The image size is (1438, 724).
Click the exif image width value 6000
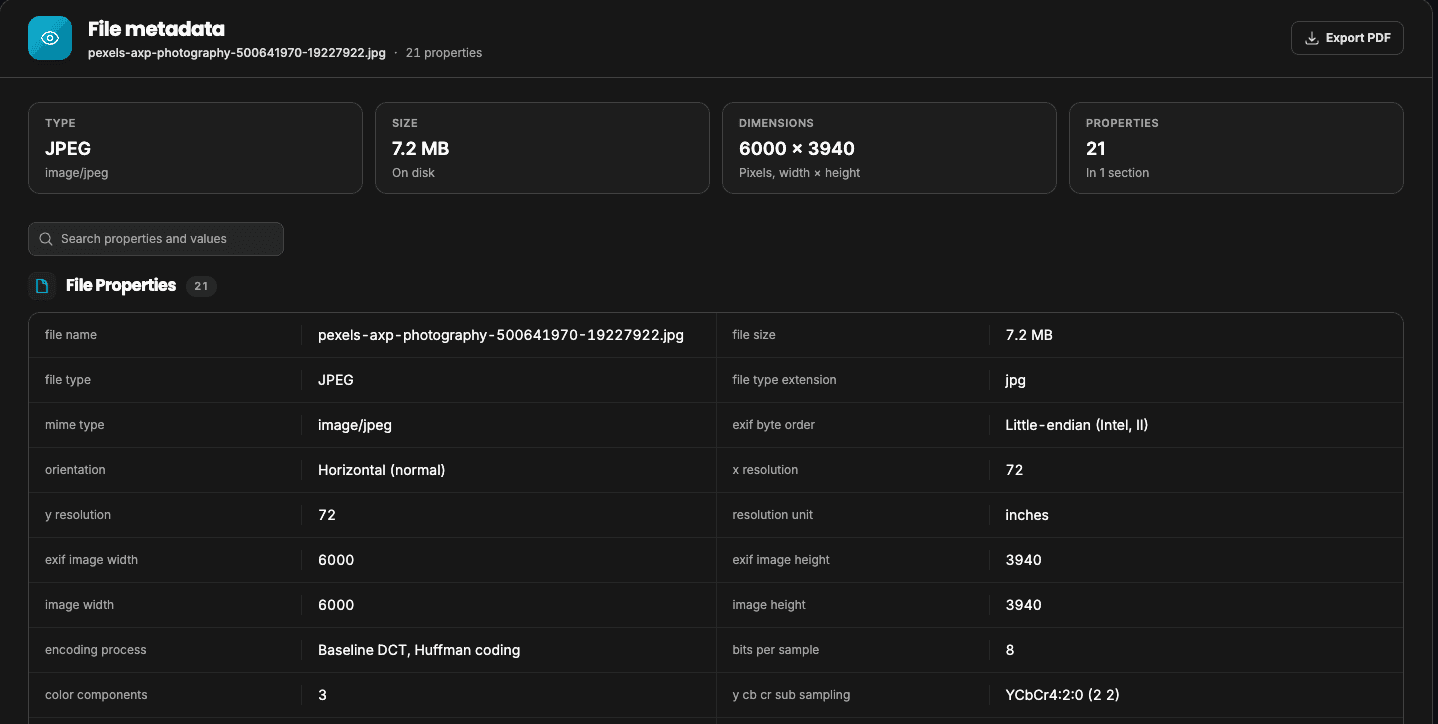[336, 560]
